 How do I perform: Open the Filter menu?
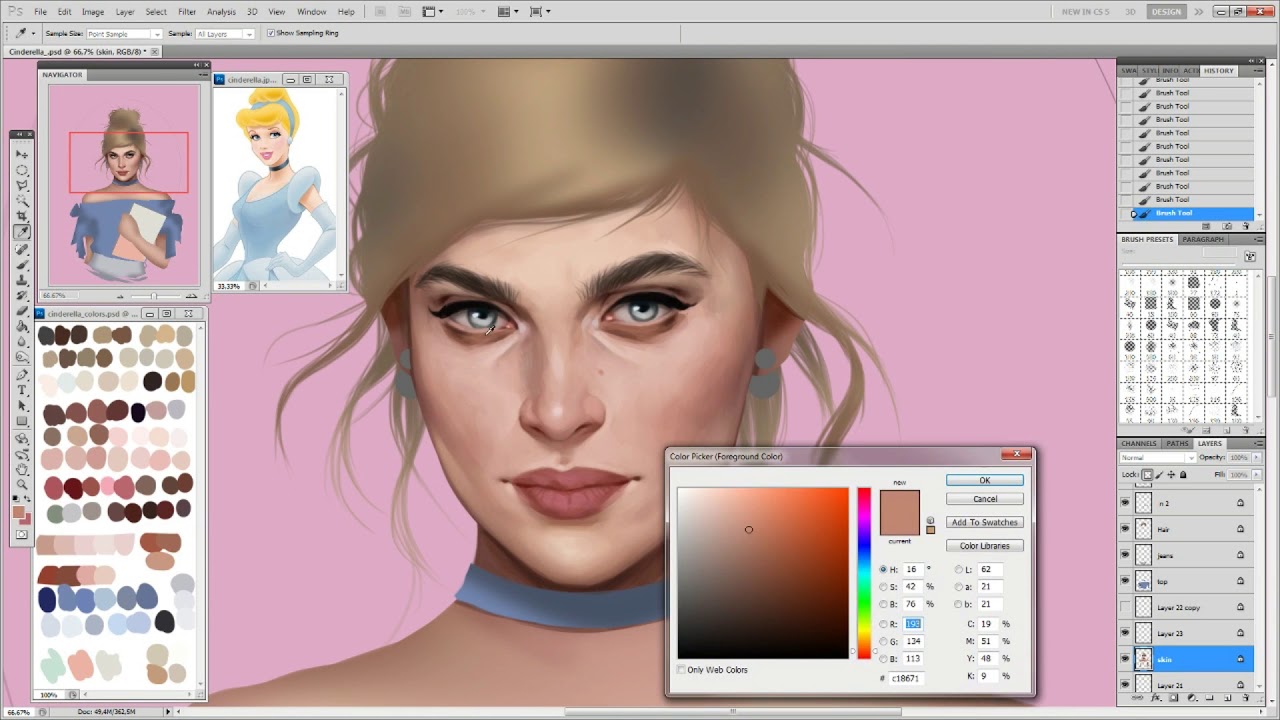pos(187,12)
